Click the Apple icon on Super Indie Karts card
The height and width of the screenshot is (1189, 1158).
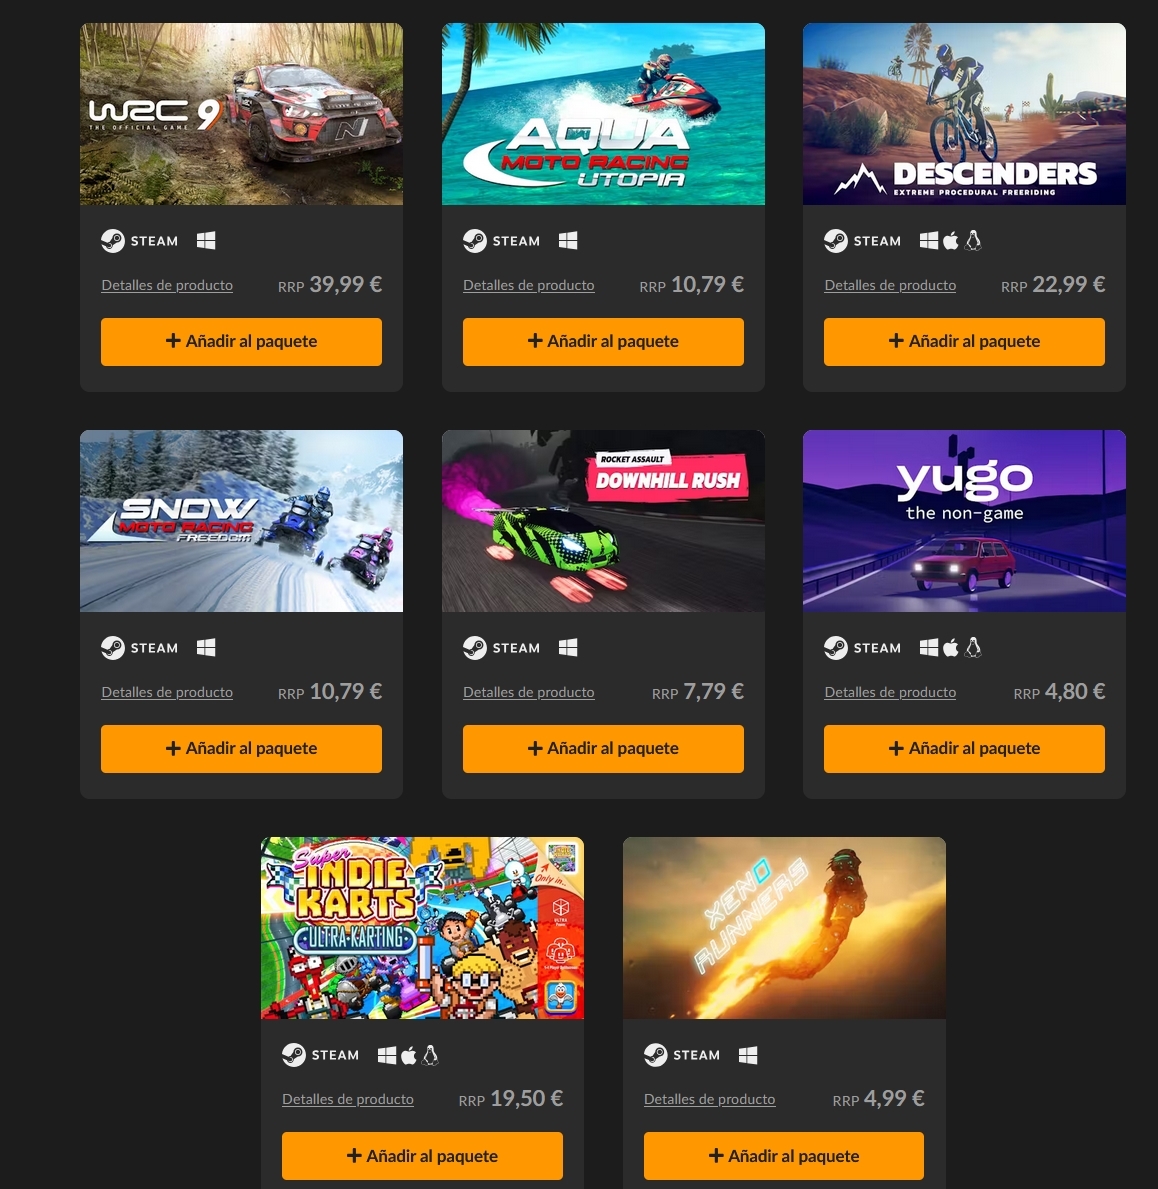(408, 1055)
